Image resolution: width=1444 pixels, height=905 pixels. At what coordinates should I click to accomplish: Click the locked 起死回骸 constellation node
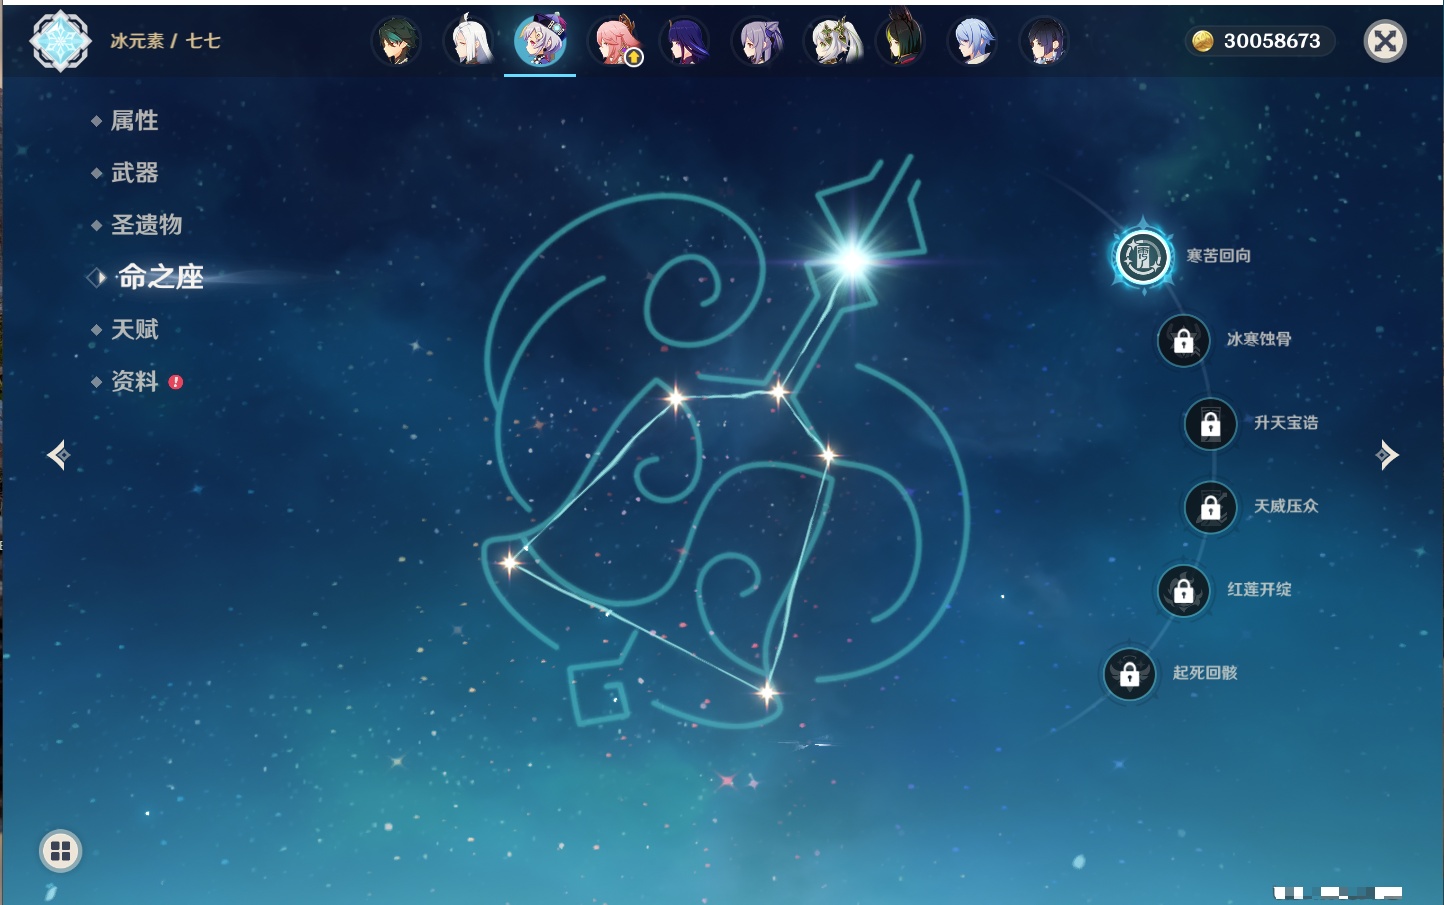click(1129, 674)
